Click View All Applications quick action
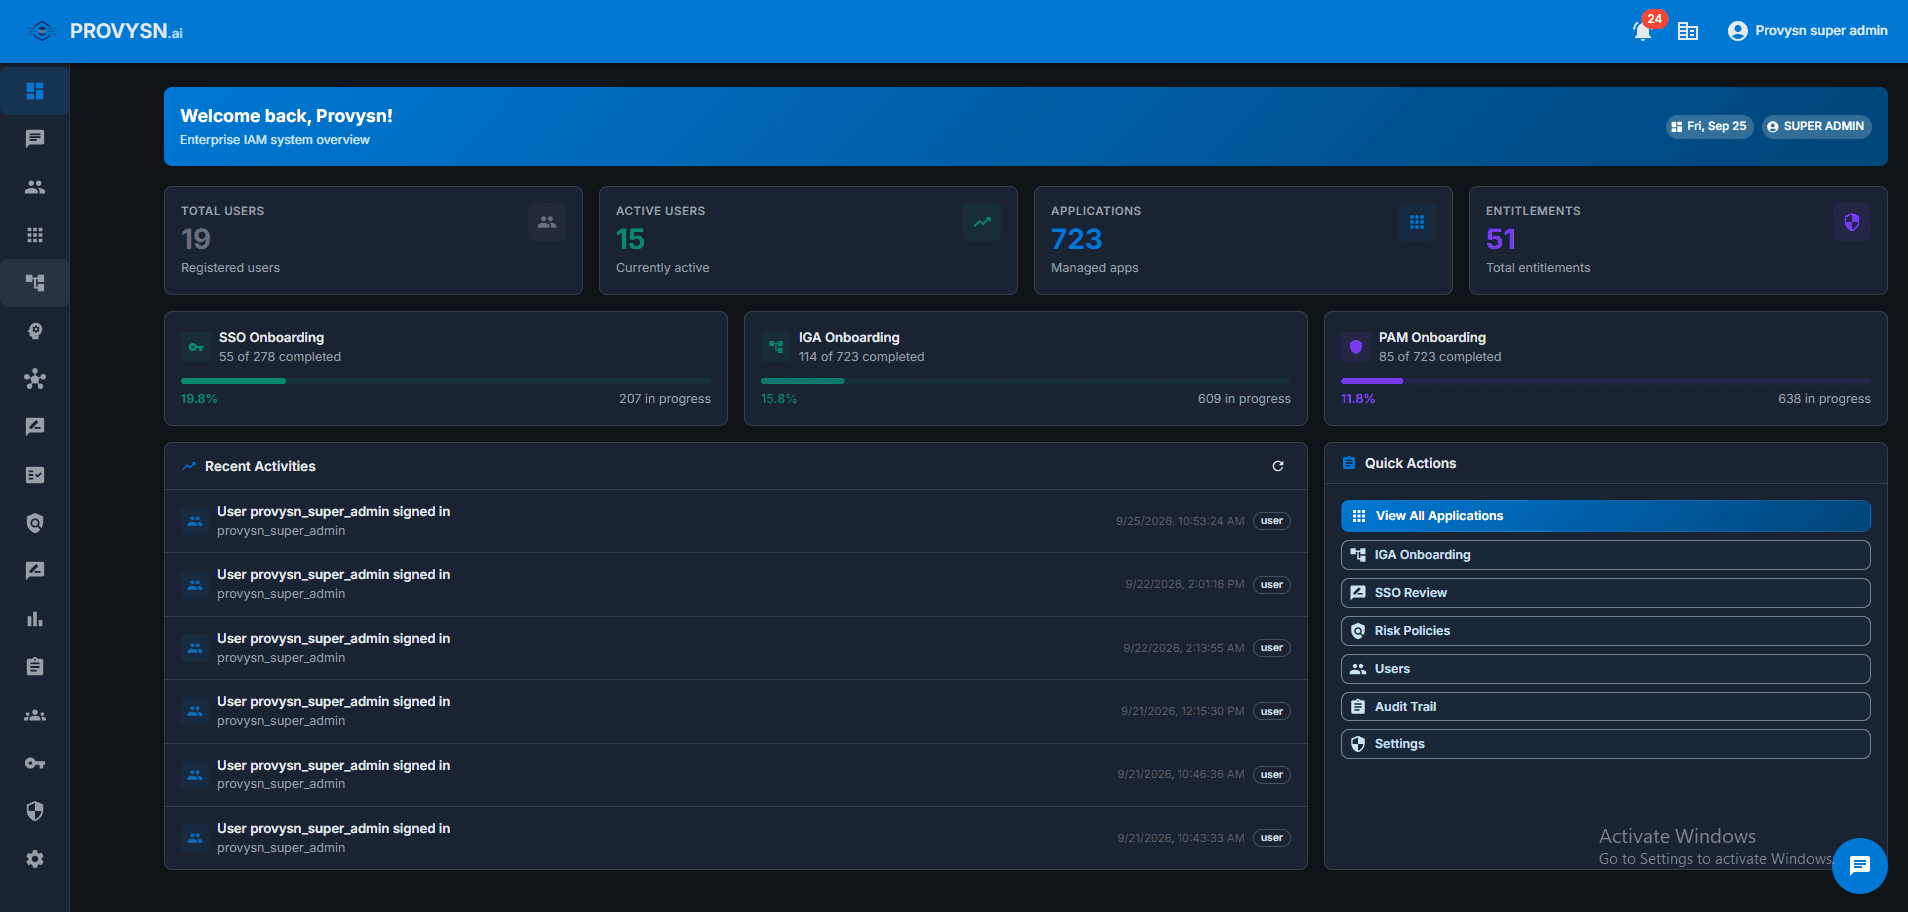The width and height of the screenshot is (1908, 912). coord(1605,516)
